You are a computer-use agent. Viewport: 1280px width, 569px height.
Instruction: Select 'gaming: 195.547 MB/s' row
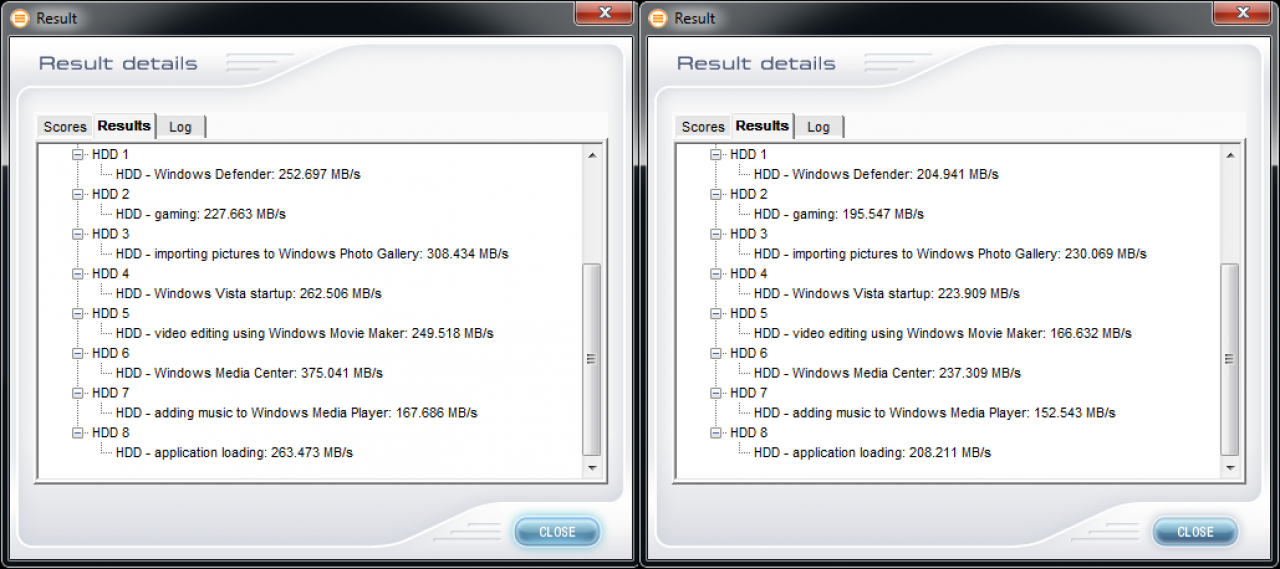tap(838, 214)
